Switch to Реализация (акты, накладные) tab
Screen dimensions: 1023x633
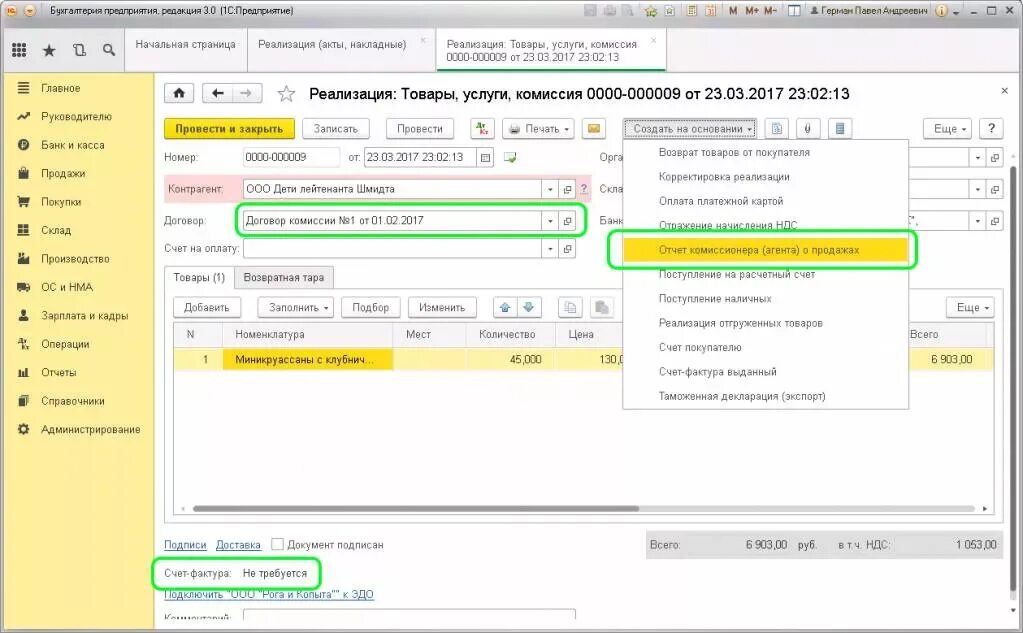click(332, 44)
